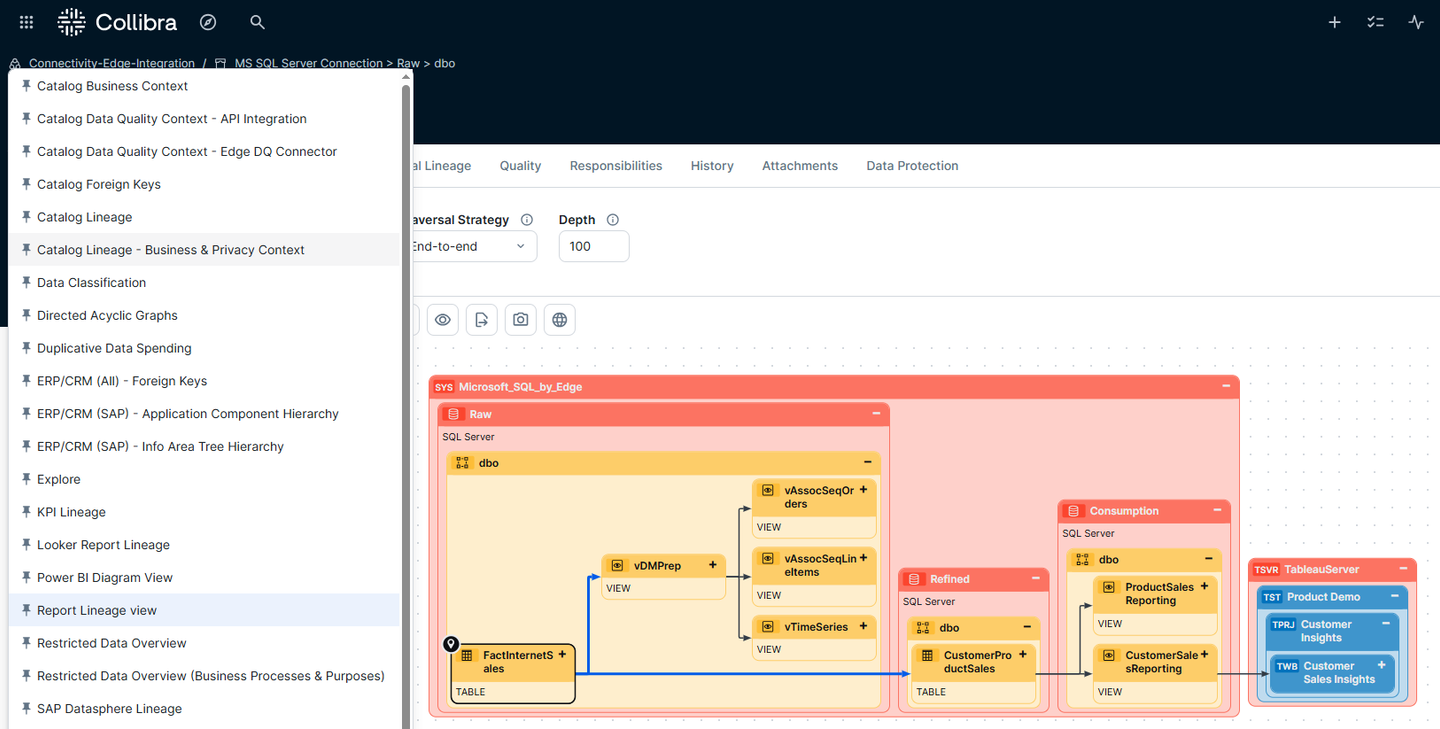This screenshot has width=1440, height=729.
Task: Click the globe icon in the lineage toolbar
Action: pos(559,319)
